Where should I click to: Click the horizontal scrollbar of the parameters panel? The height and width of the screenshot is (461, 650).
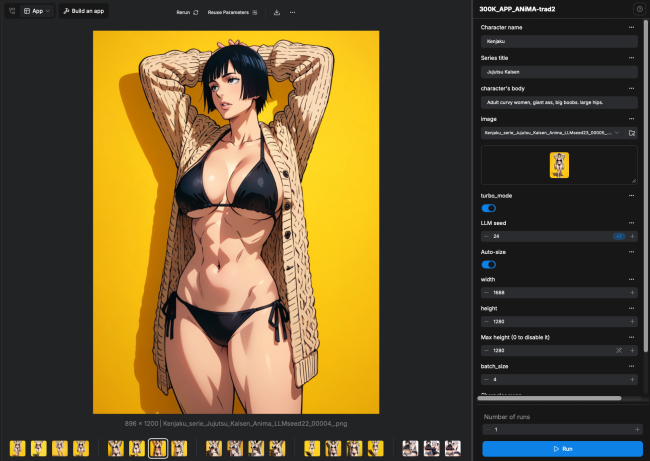point(549,398)
